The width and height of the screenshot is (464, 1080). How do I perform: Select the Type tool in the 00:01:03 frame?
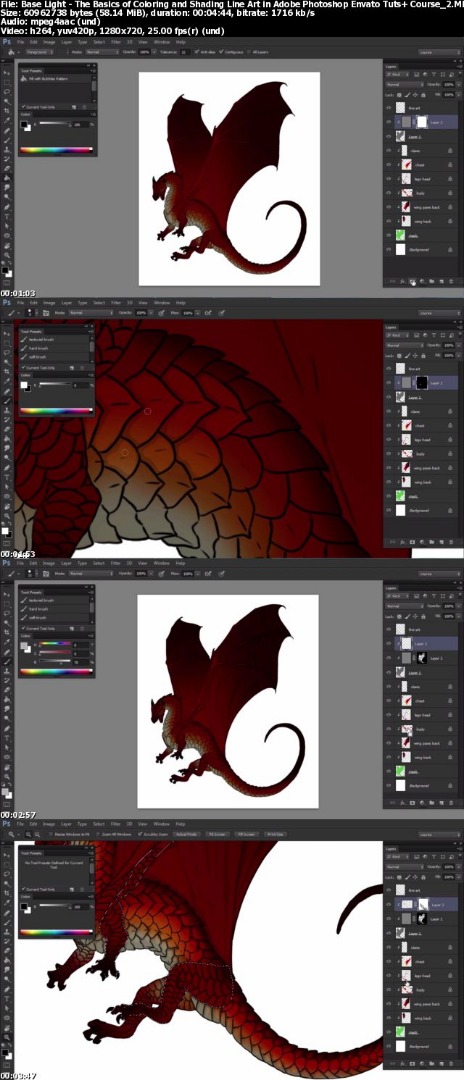click(7, 216)
